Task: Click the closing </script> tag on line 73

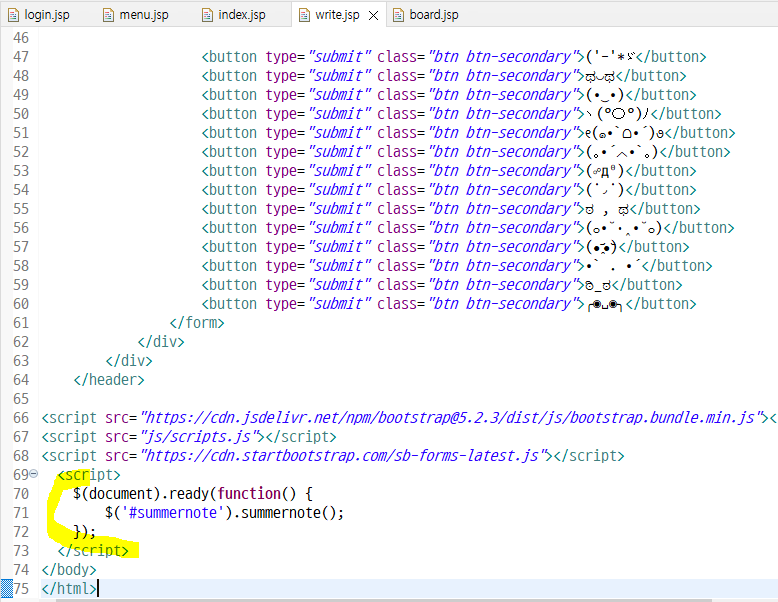Action: [x=93, y=551]
